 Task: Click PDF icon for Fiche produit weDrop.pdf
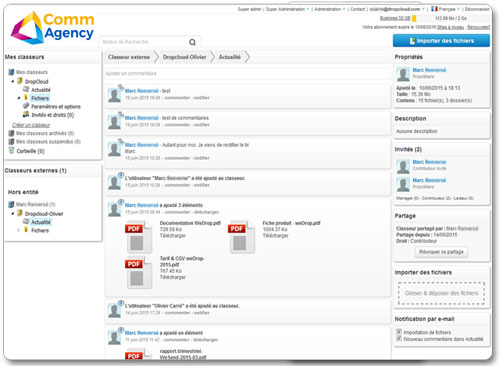tap(242, 237)
